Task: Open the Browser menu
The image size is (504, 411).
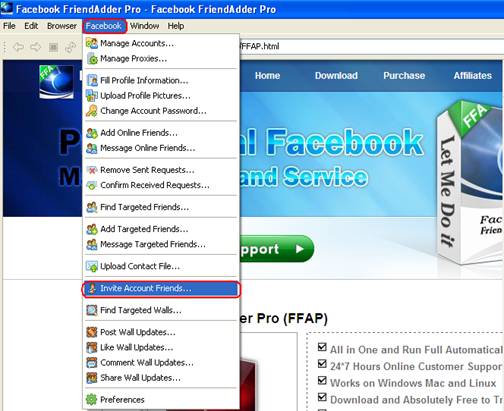Action: point(62,26)
